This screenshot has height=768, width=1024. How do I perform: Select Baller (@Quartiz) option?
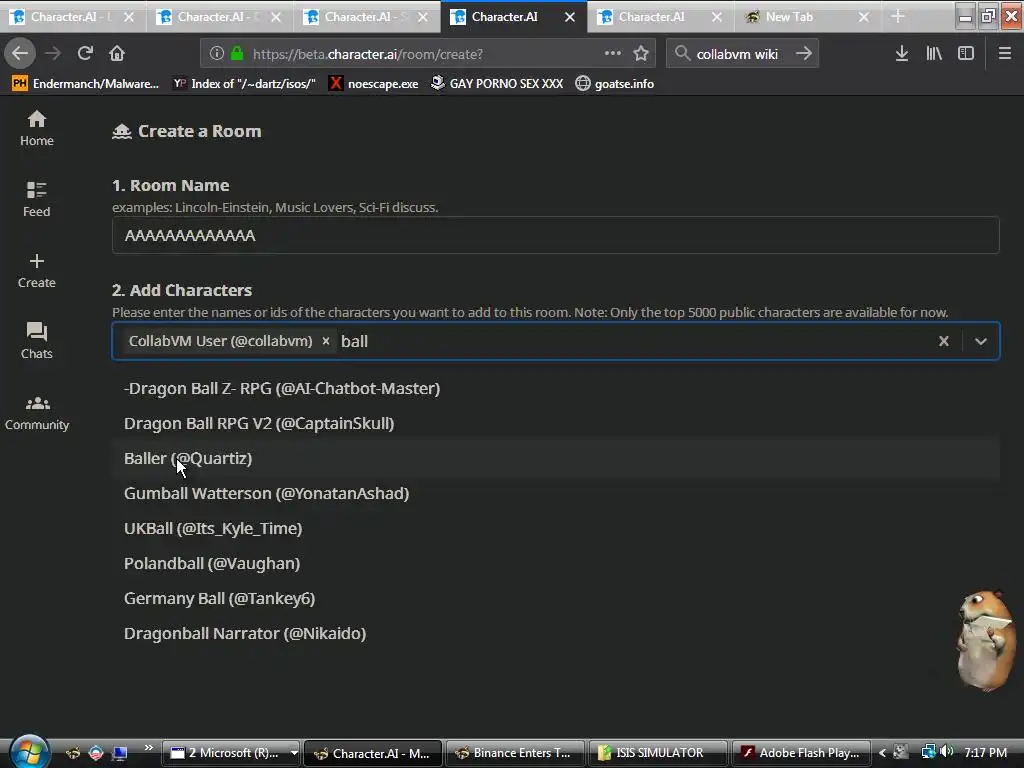click(x=555, y=458)
